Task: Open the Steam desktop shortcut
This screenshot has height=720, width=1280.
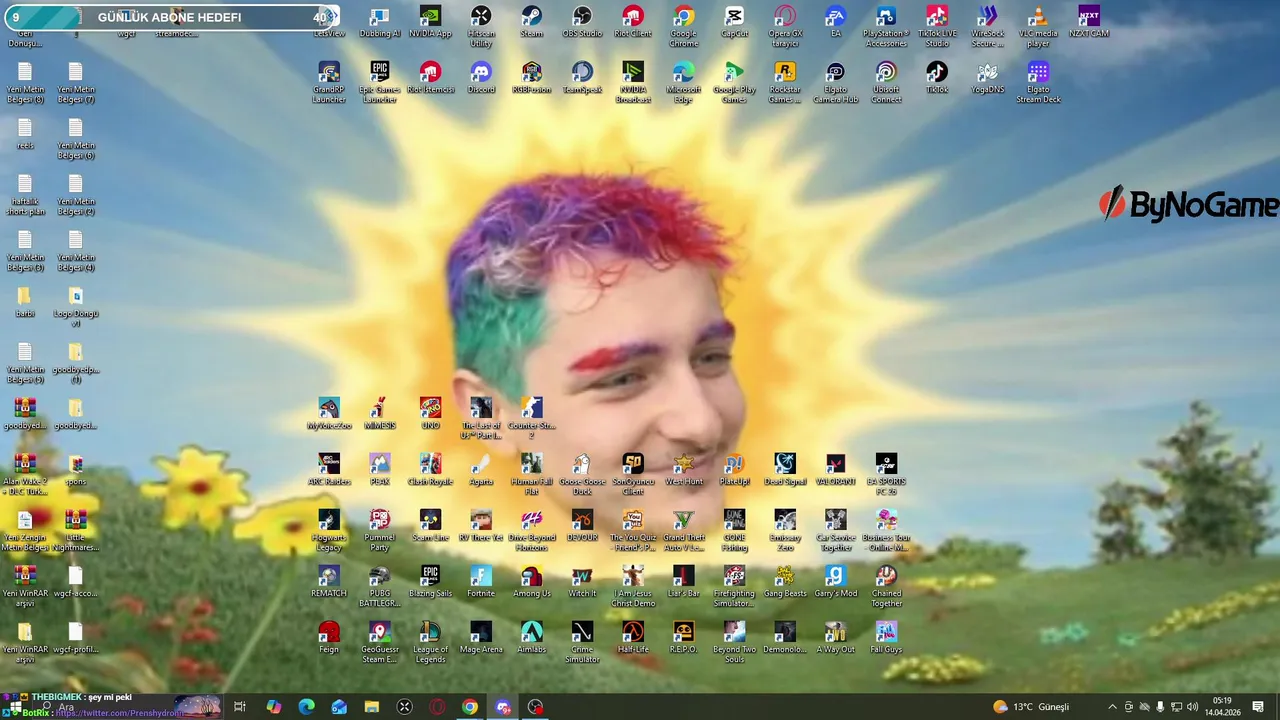Action: pyautogui.click(x=531, y=22)
